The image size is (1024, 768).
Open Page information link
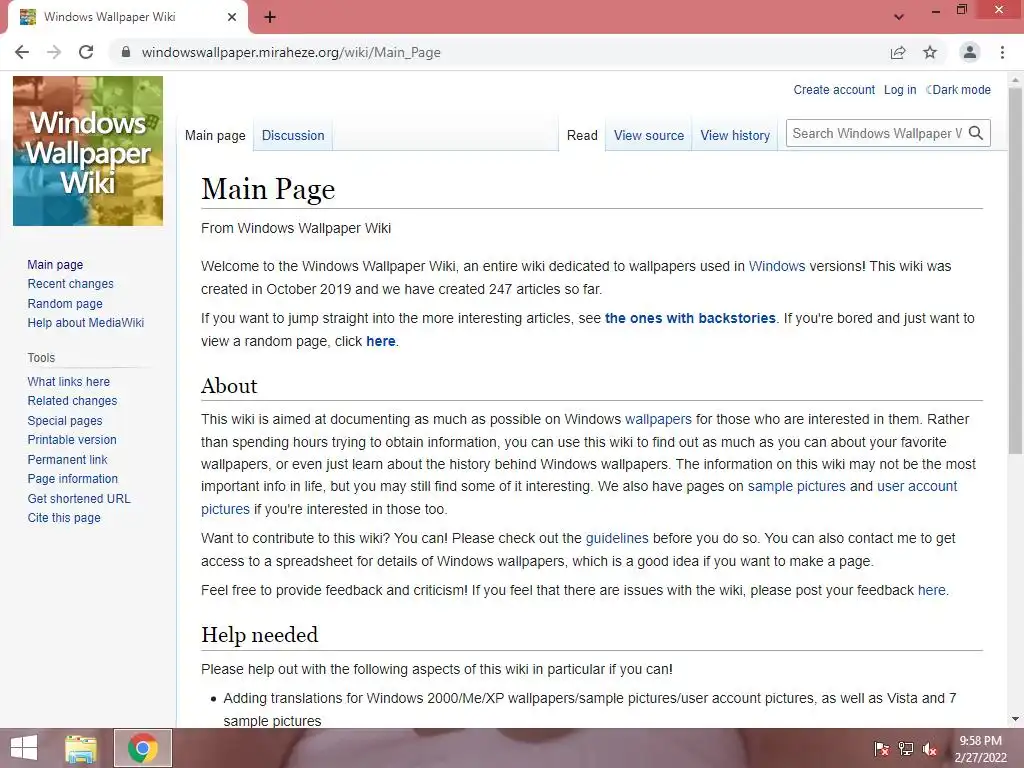[x=72, y=479]
